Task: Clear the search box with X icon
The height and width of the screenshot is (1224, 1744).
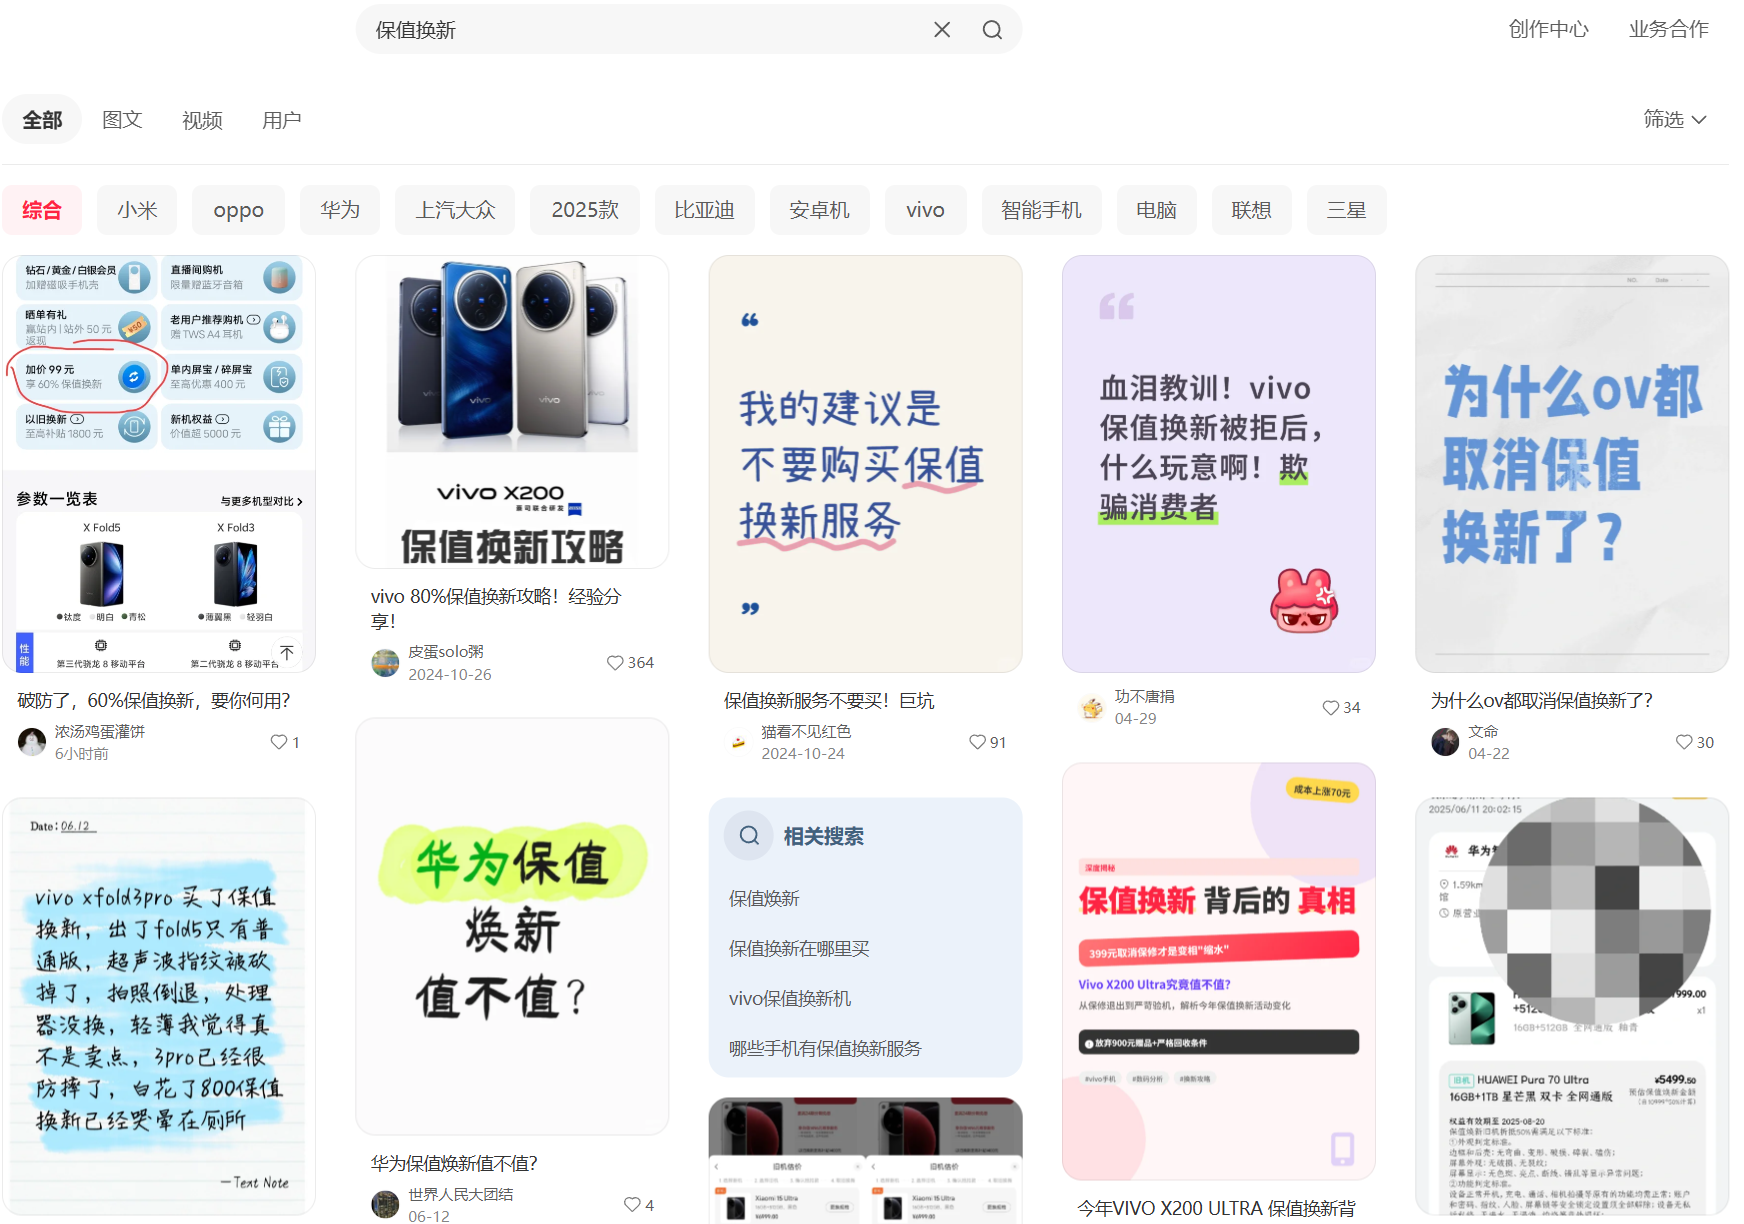Action: [x=941, y=30]
